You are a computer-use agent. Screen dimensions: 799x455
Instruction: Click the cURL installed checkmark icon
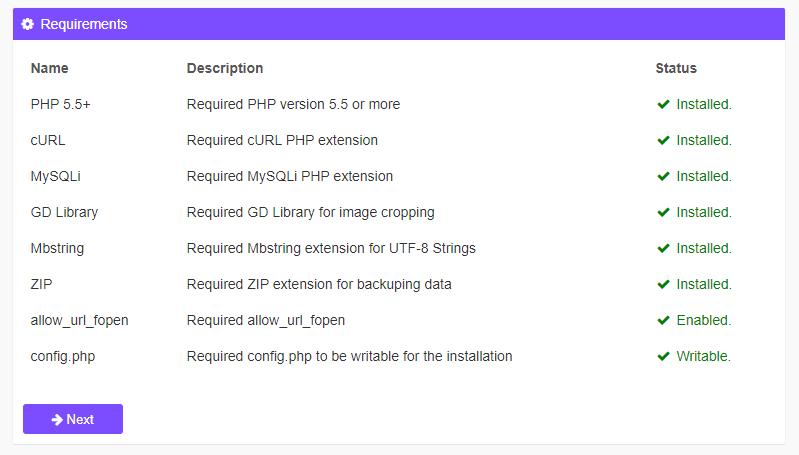click(x=663, y=140)
